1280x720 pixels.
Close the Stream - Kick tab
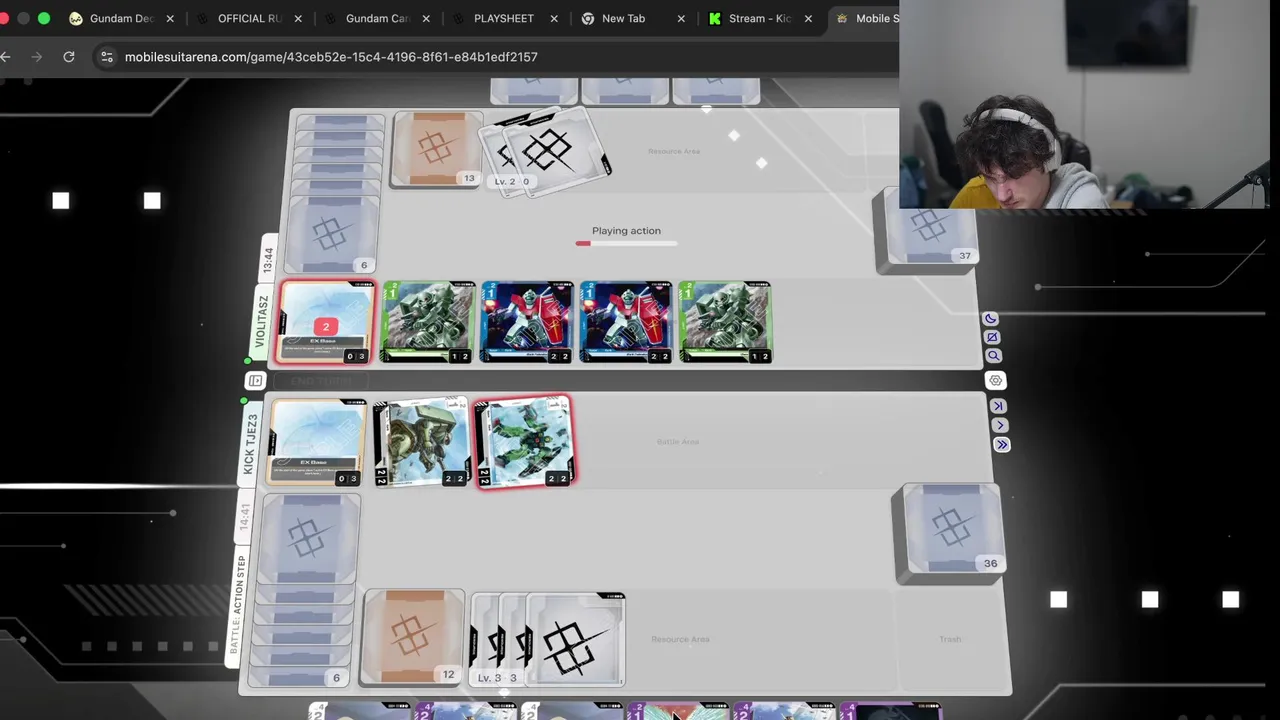click(x=808, y=18)
